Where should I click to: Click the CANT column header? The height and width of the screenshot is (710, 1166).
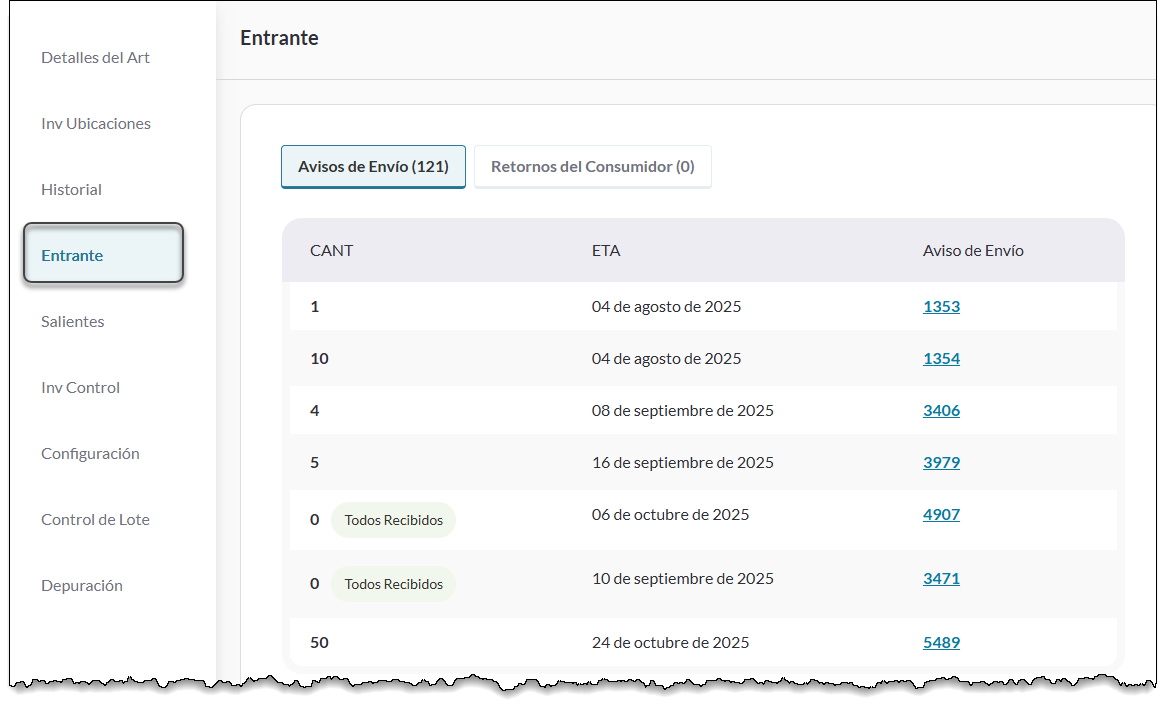pyautogui.click(x=330, y=250)
